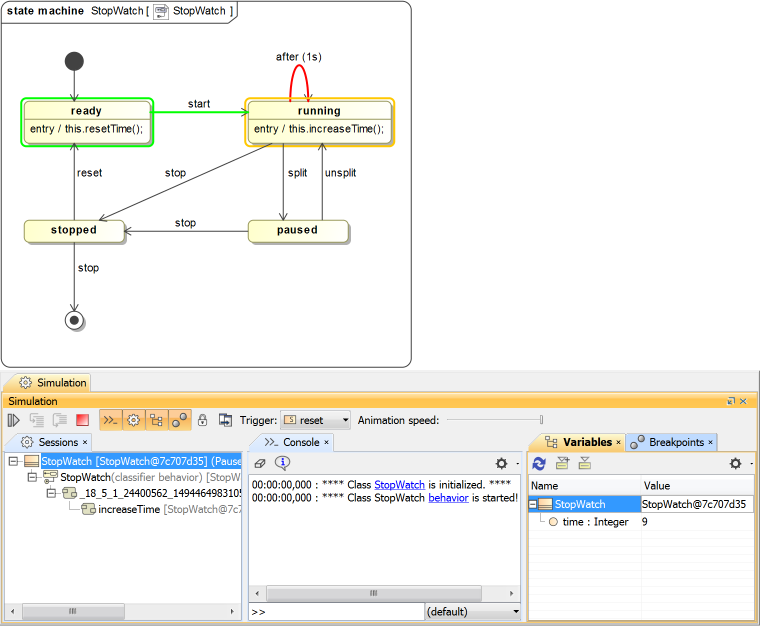Click the eraser icon to clear console

[x=260, y=463]
